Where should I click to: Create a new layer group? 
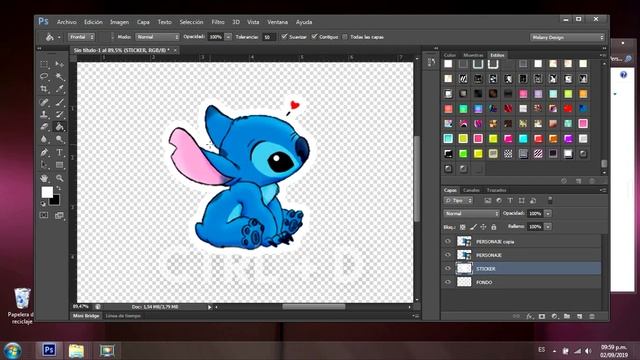[567, 316]
